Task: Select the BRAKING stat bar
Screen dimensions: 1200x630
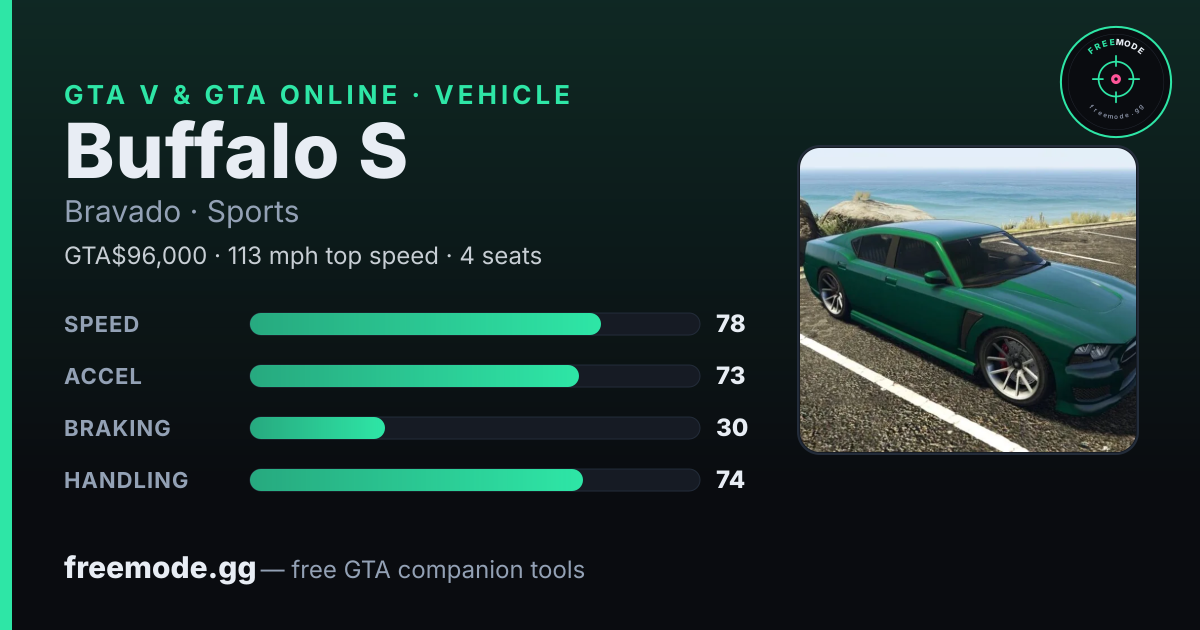Action: (x=474, y=428)
